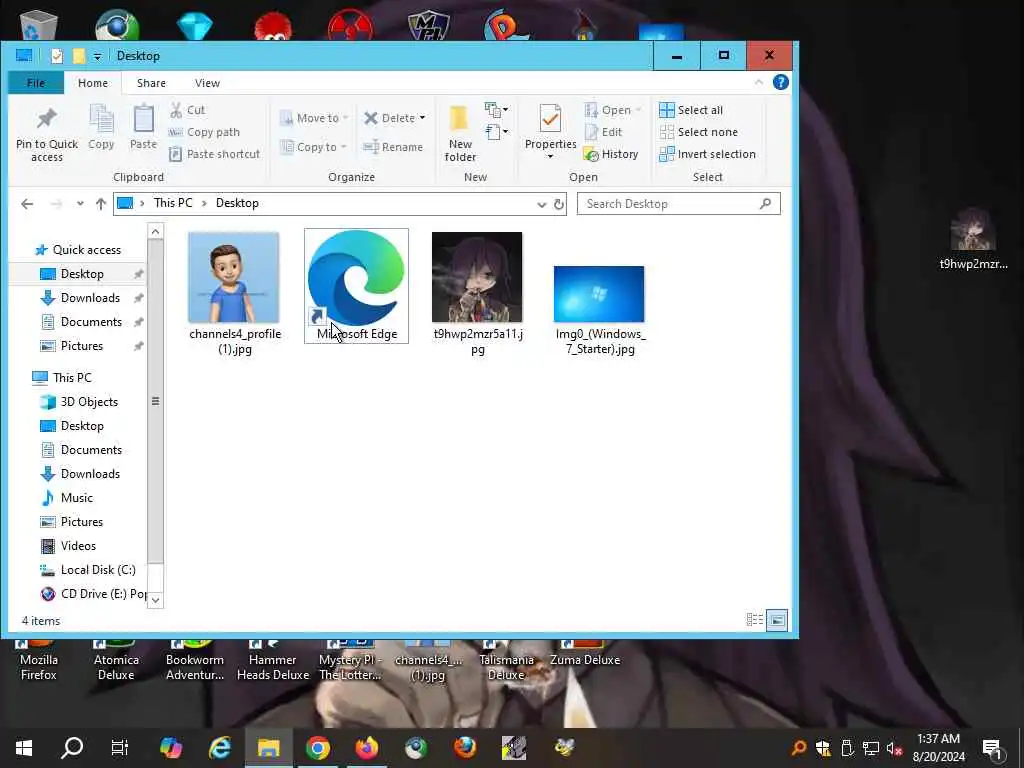The height and width of the screenshot is (768, 1024).
Task: Switch to the Home ribbon tab
Action: click(x=93, y=83)
